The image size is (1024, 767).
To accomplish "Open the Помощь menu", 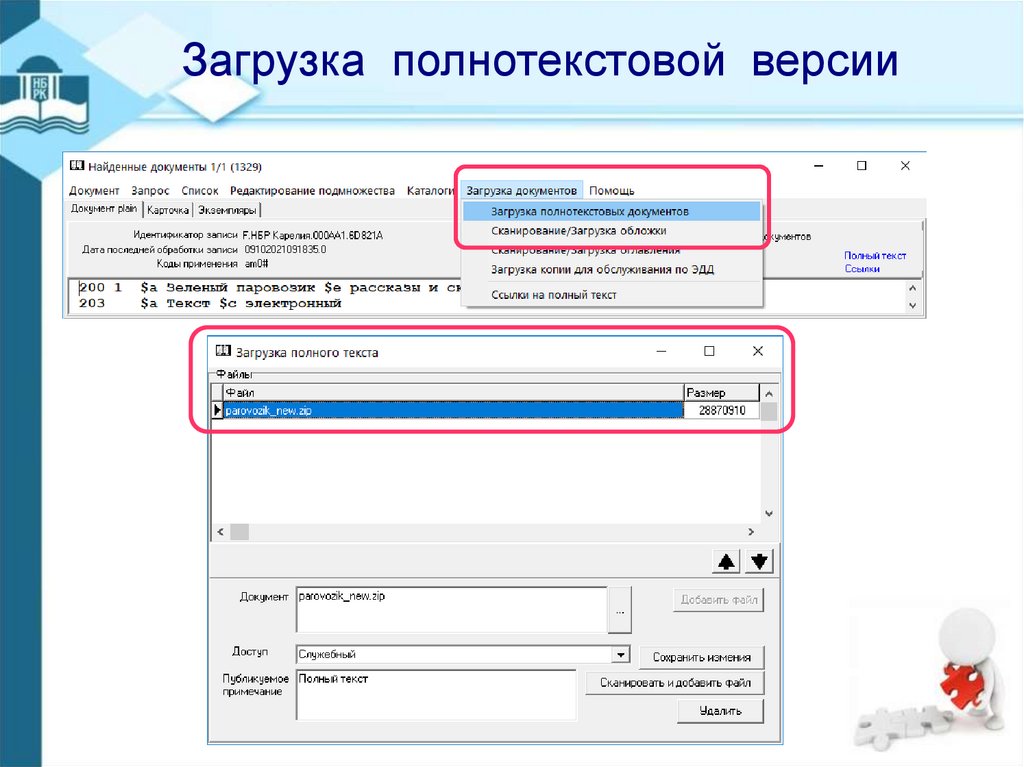I will pyautogui.click(x=611, y=191).
